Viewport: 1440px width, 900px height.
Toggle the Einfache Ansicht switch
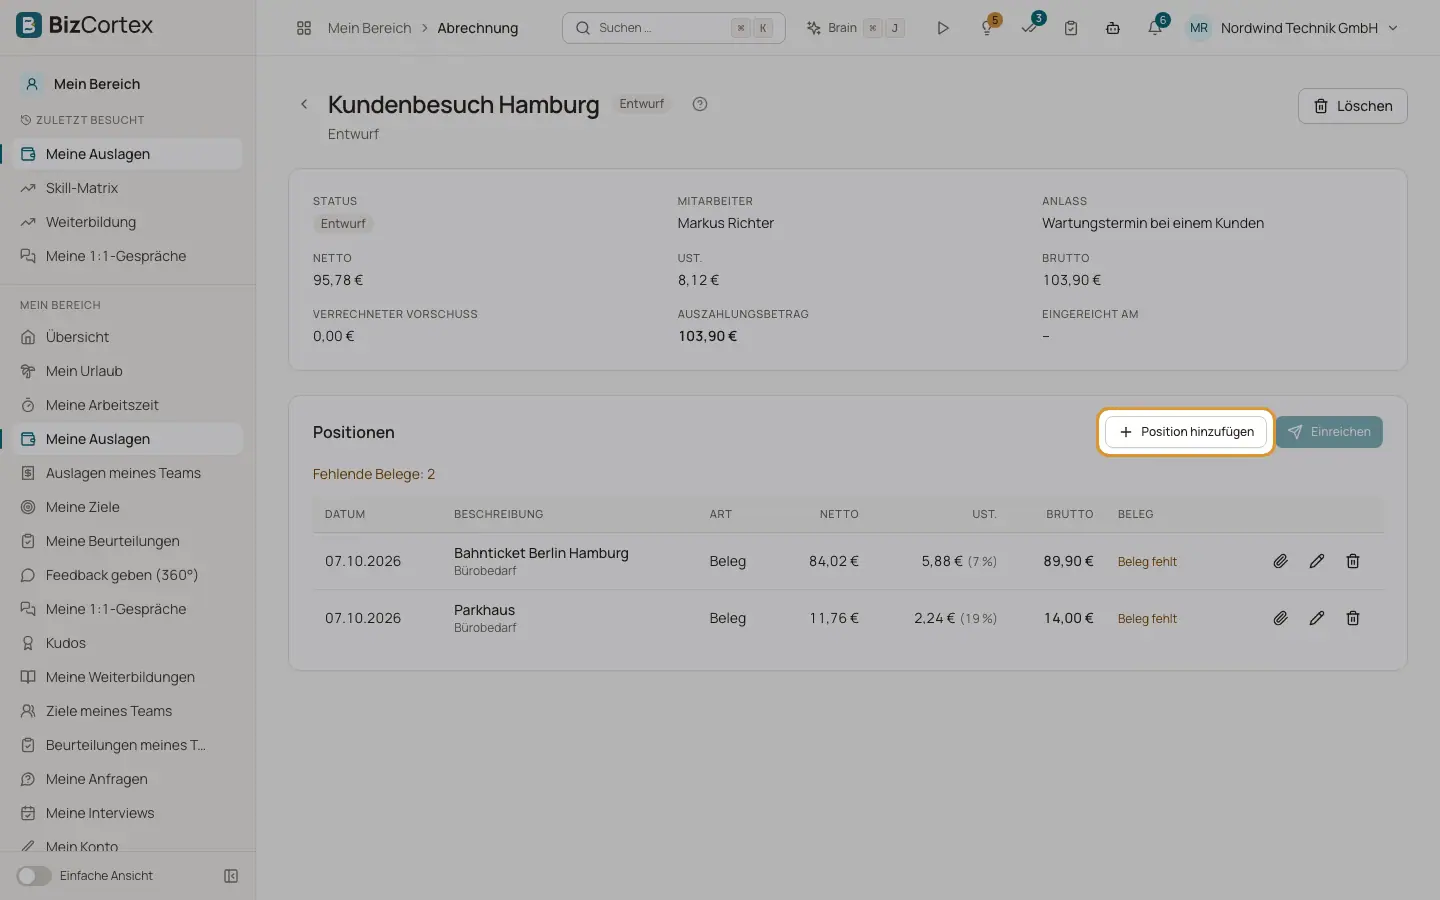coord(34,876)
